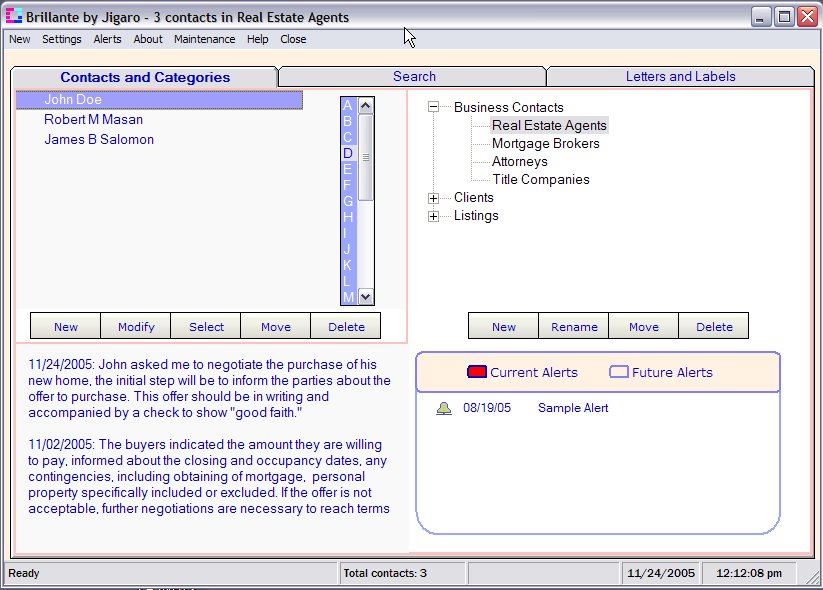Image resolution: width=823 pixels, height=590 pixels.
Task: Open the Settings menu
Action: (62, 40)
